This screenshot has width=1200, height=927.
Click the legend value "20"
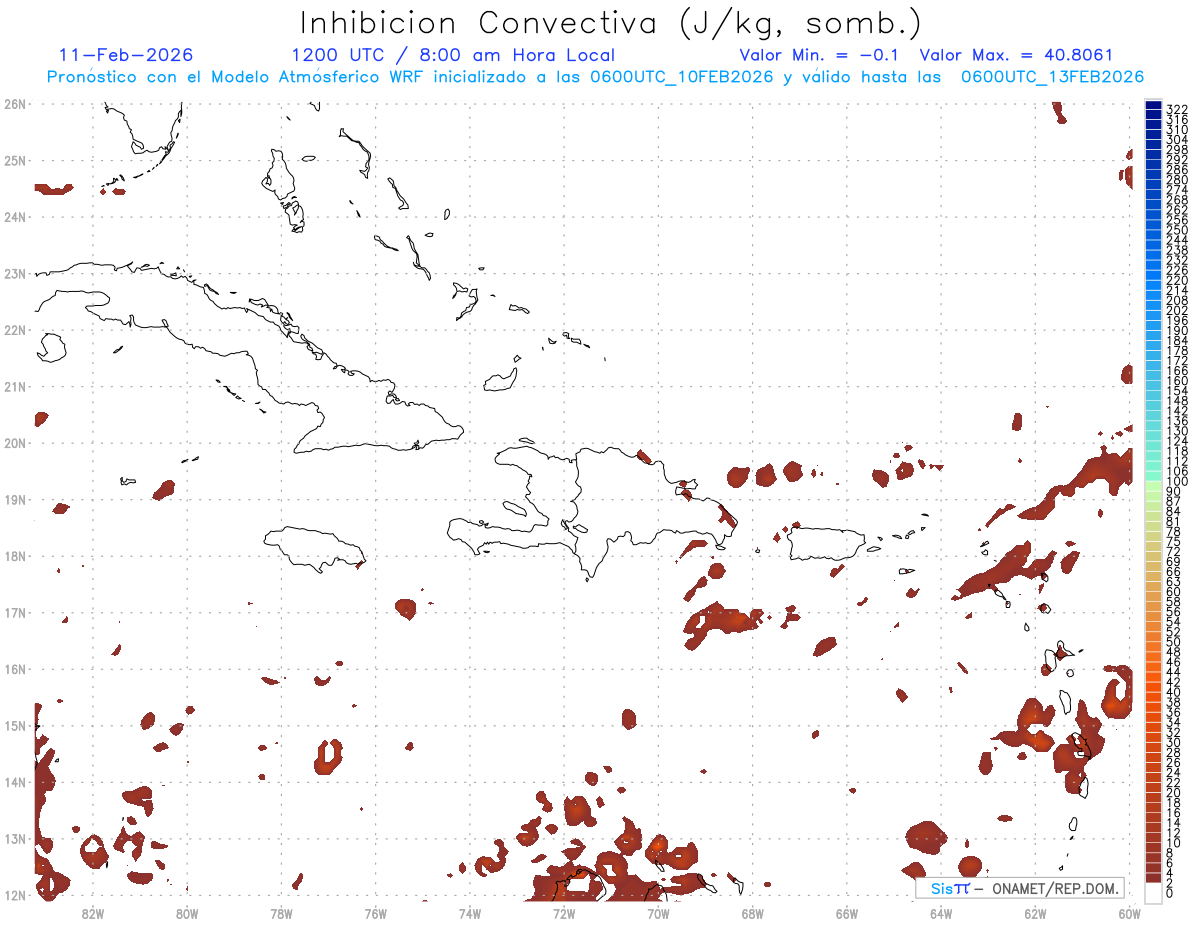point(1174,793)
